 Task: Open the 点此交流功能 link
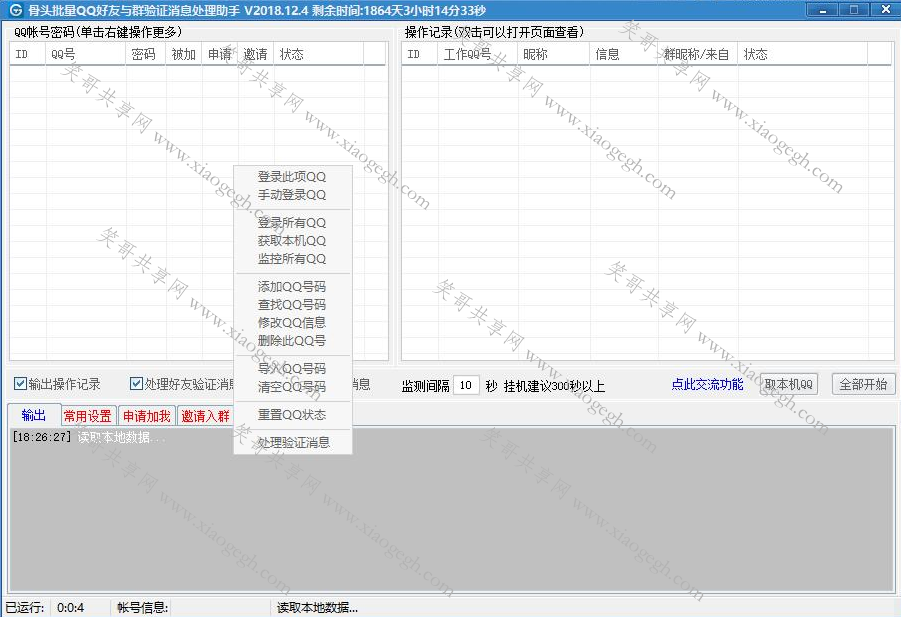coord(707,384)
